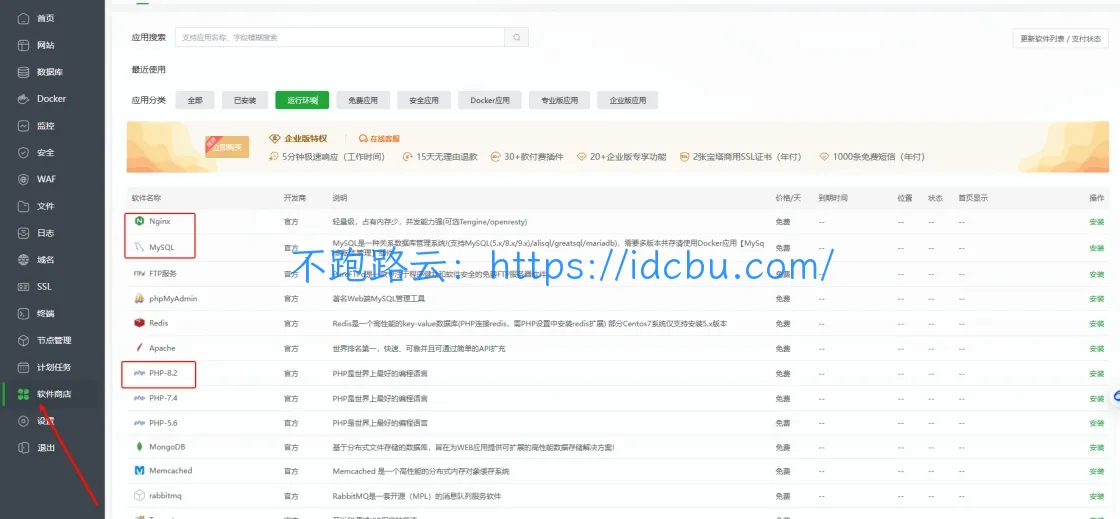This screenshot has width=1120, height=519.
Task: Click the WAF sidebar icon
Action: 24,179
